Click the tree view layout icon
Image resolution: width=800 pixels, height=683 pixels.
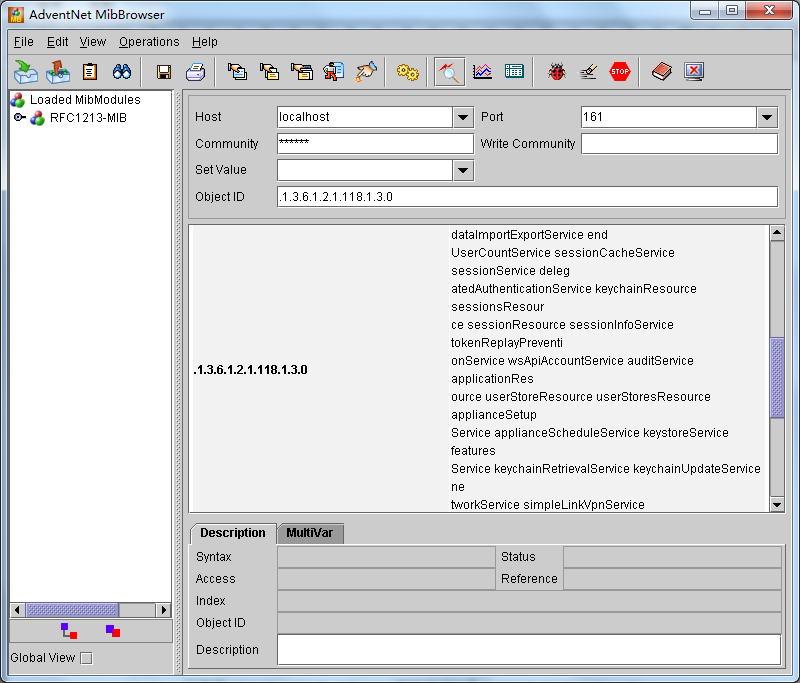coord(68,631)
